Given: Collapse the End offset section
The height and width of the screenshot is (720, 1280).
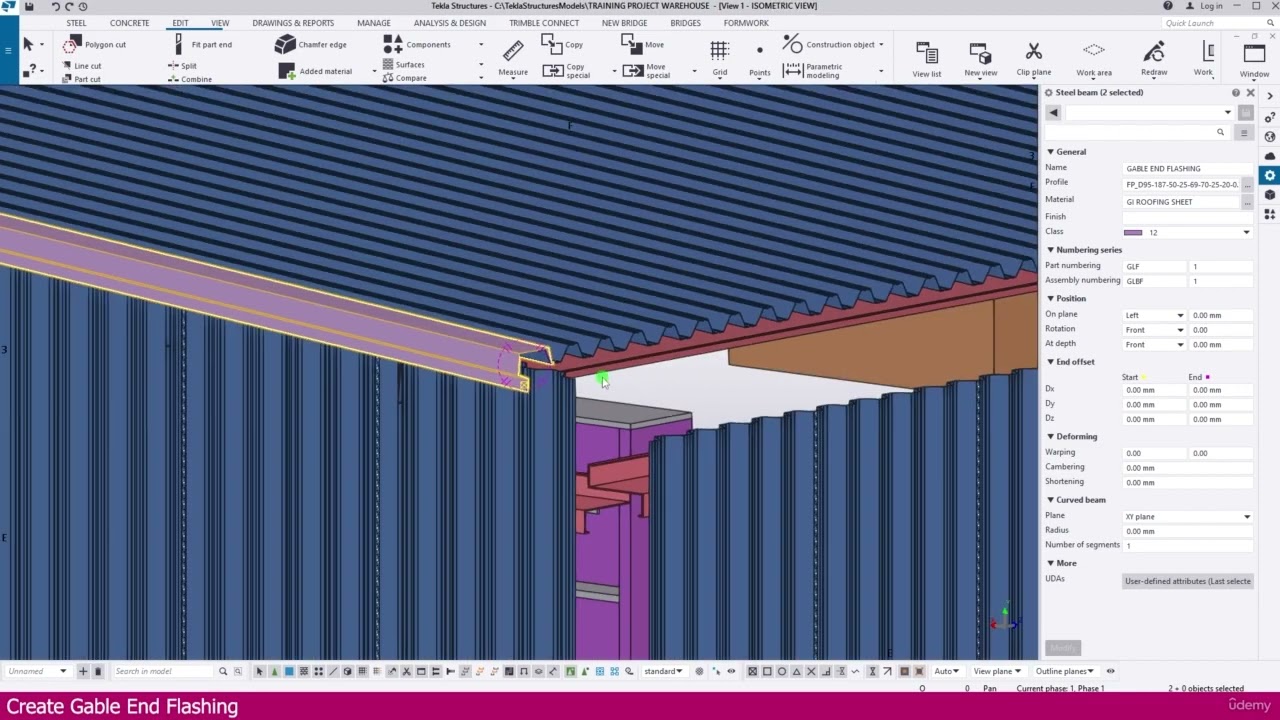Looking at the screenshot, I should pos(1051,362).
